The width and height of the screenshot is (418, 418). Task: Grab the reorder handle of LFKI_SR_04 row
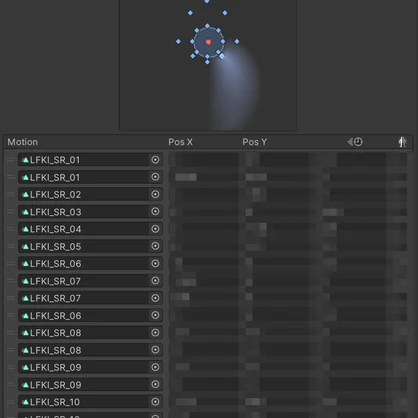[11, 229]
